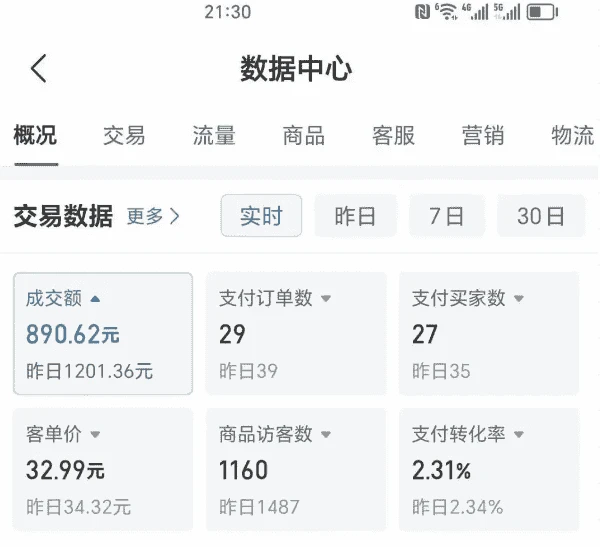Tap the battery icon in status bar

point(542,12)
